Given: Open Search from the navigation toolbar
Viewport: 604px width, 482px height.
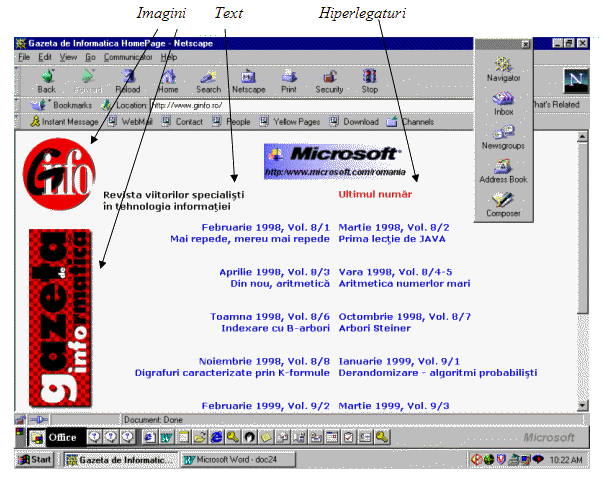Looking at the screenshot, I should click(x=208, y=80).
